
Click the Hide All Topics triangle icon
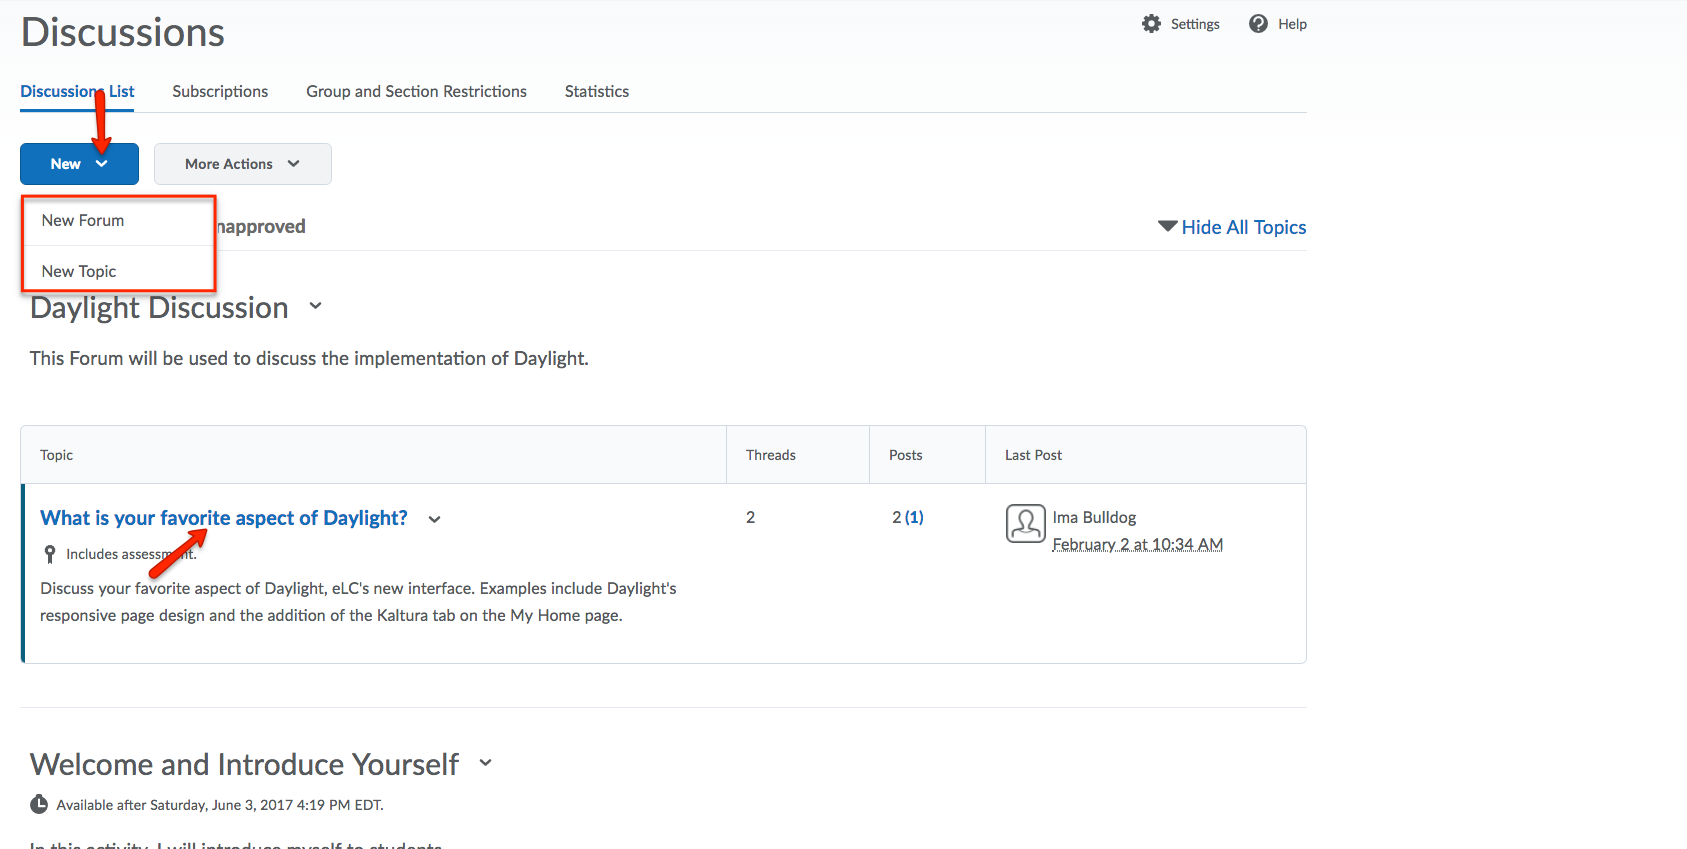click(x=1166, y=226)
